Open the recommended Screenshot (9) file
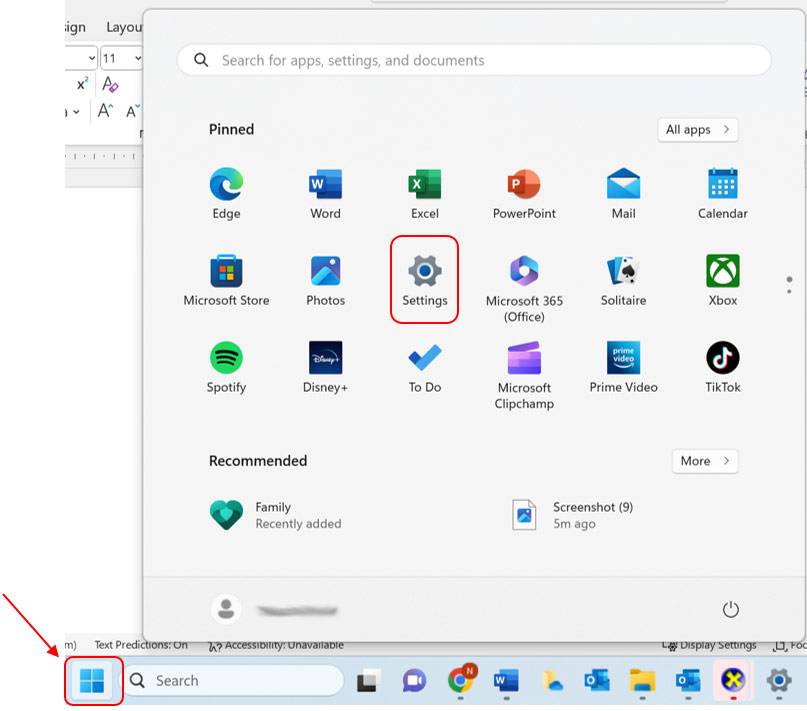Viewport: 807px width, 711px height. coord(572,515)
